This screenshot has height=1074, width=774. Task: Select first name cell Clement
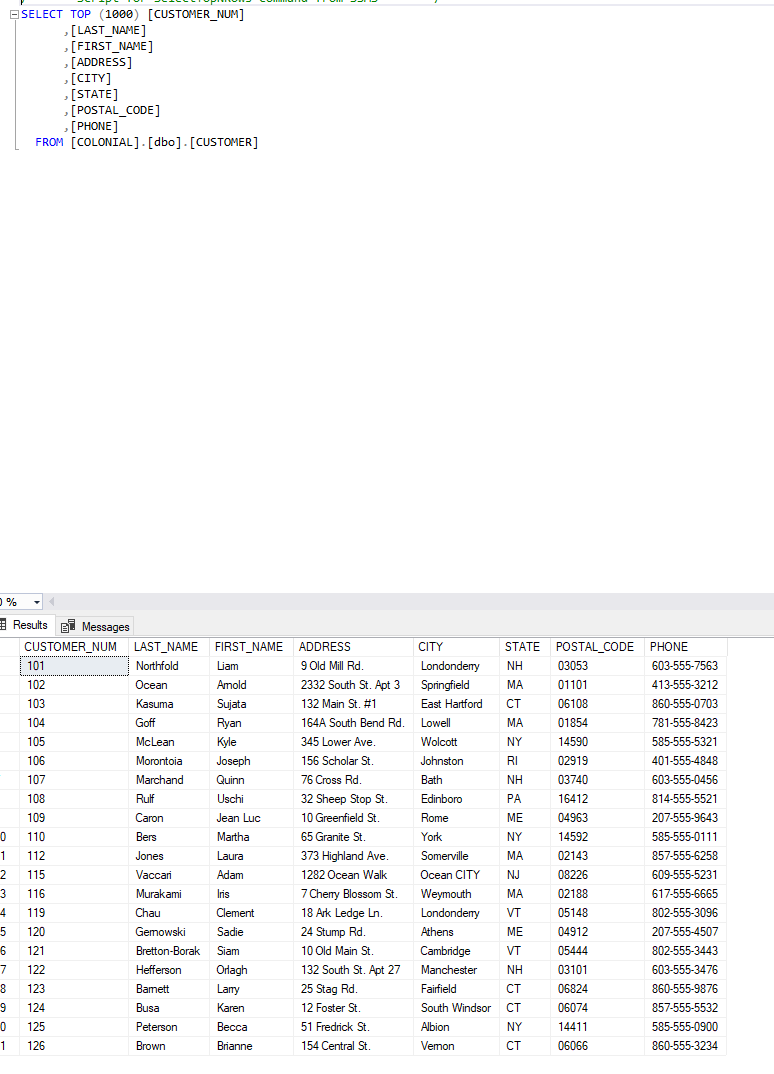click(251, 913)
